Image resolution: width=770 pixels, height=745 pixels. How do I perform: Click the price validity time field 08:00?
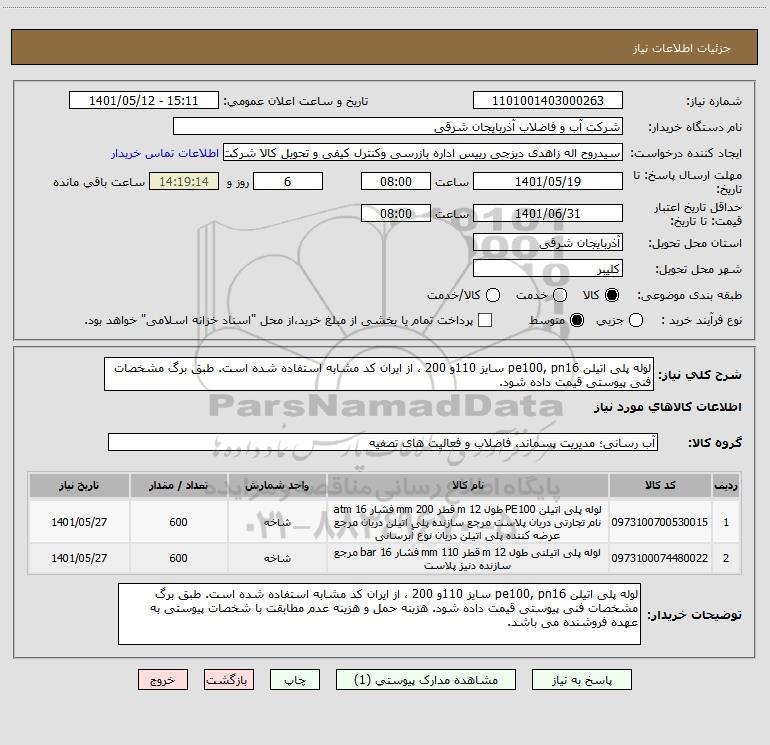click(x=396, y=214)
